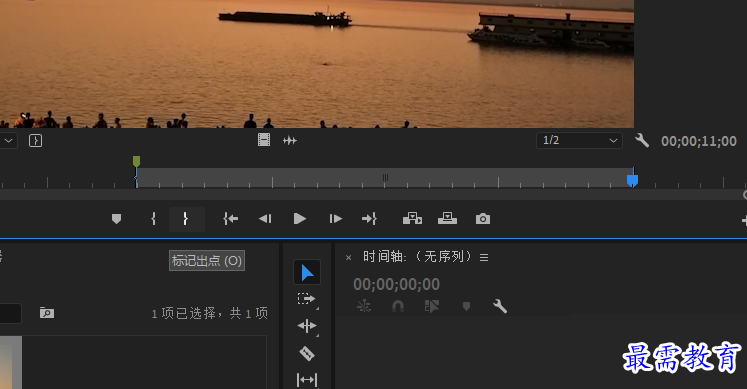Open source monitor wrench settings
747x389 pixels.
tap(642, 140)
